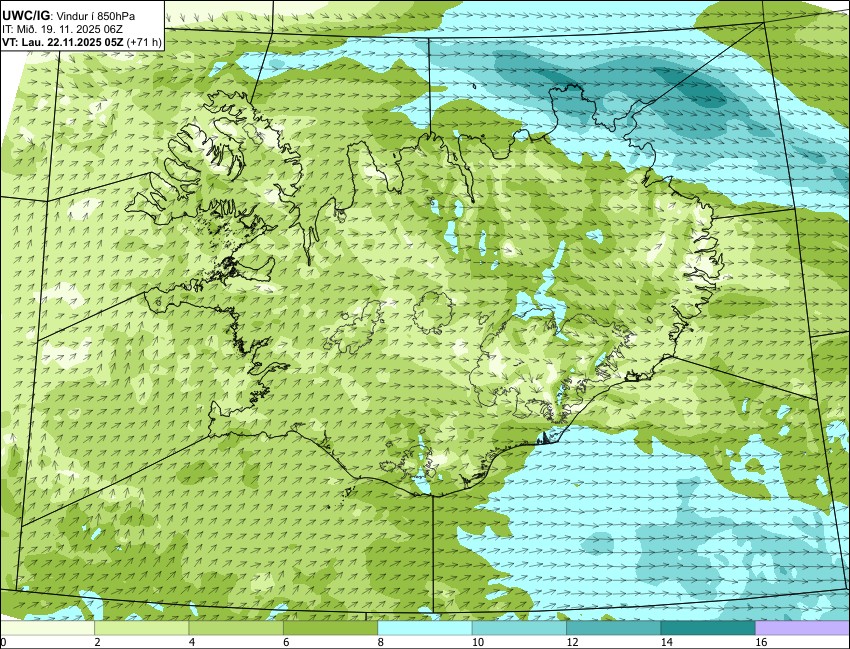The image size is (850, 649).
Task: Click the 12–14 darker teal legend swatch
Action: pos(613,628)
